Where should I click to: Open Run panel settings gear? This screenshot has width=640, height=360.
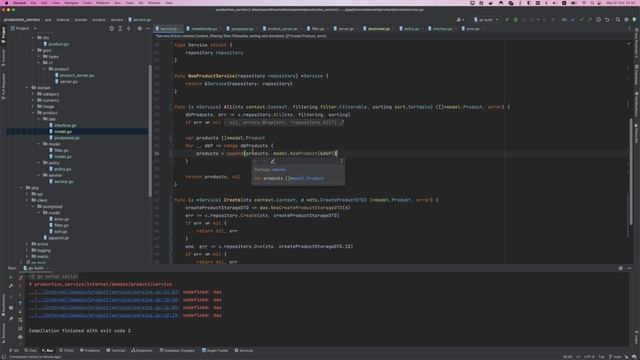[621, 268]
